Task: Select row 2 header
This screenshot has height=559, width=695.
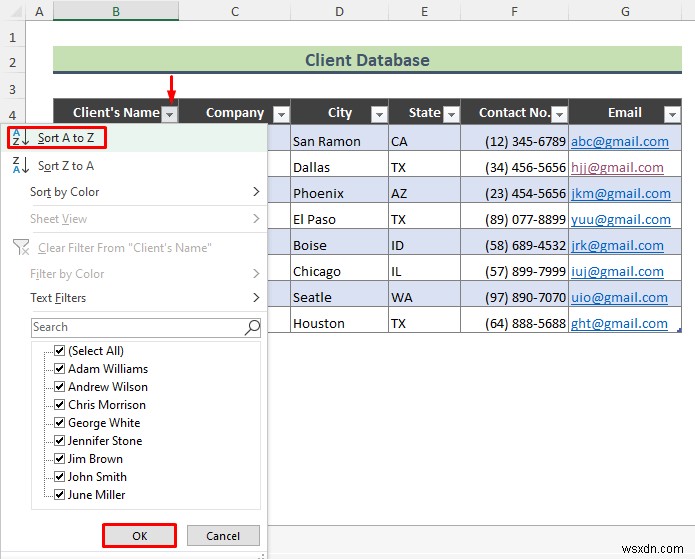Action: [13, 63]
